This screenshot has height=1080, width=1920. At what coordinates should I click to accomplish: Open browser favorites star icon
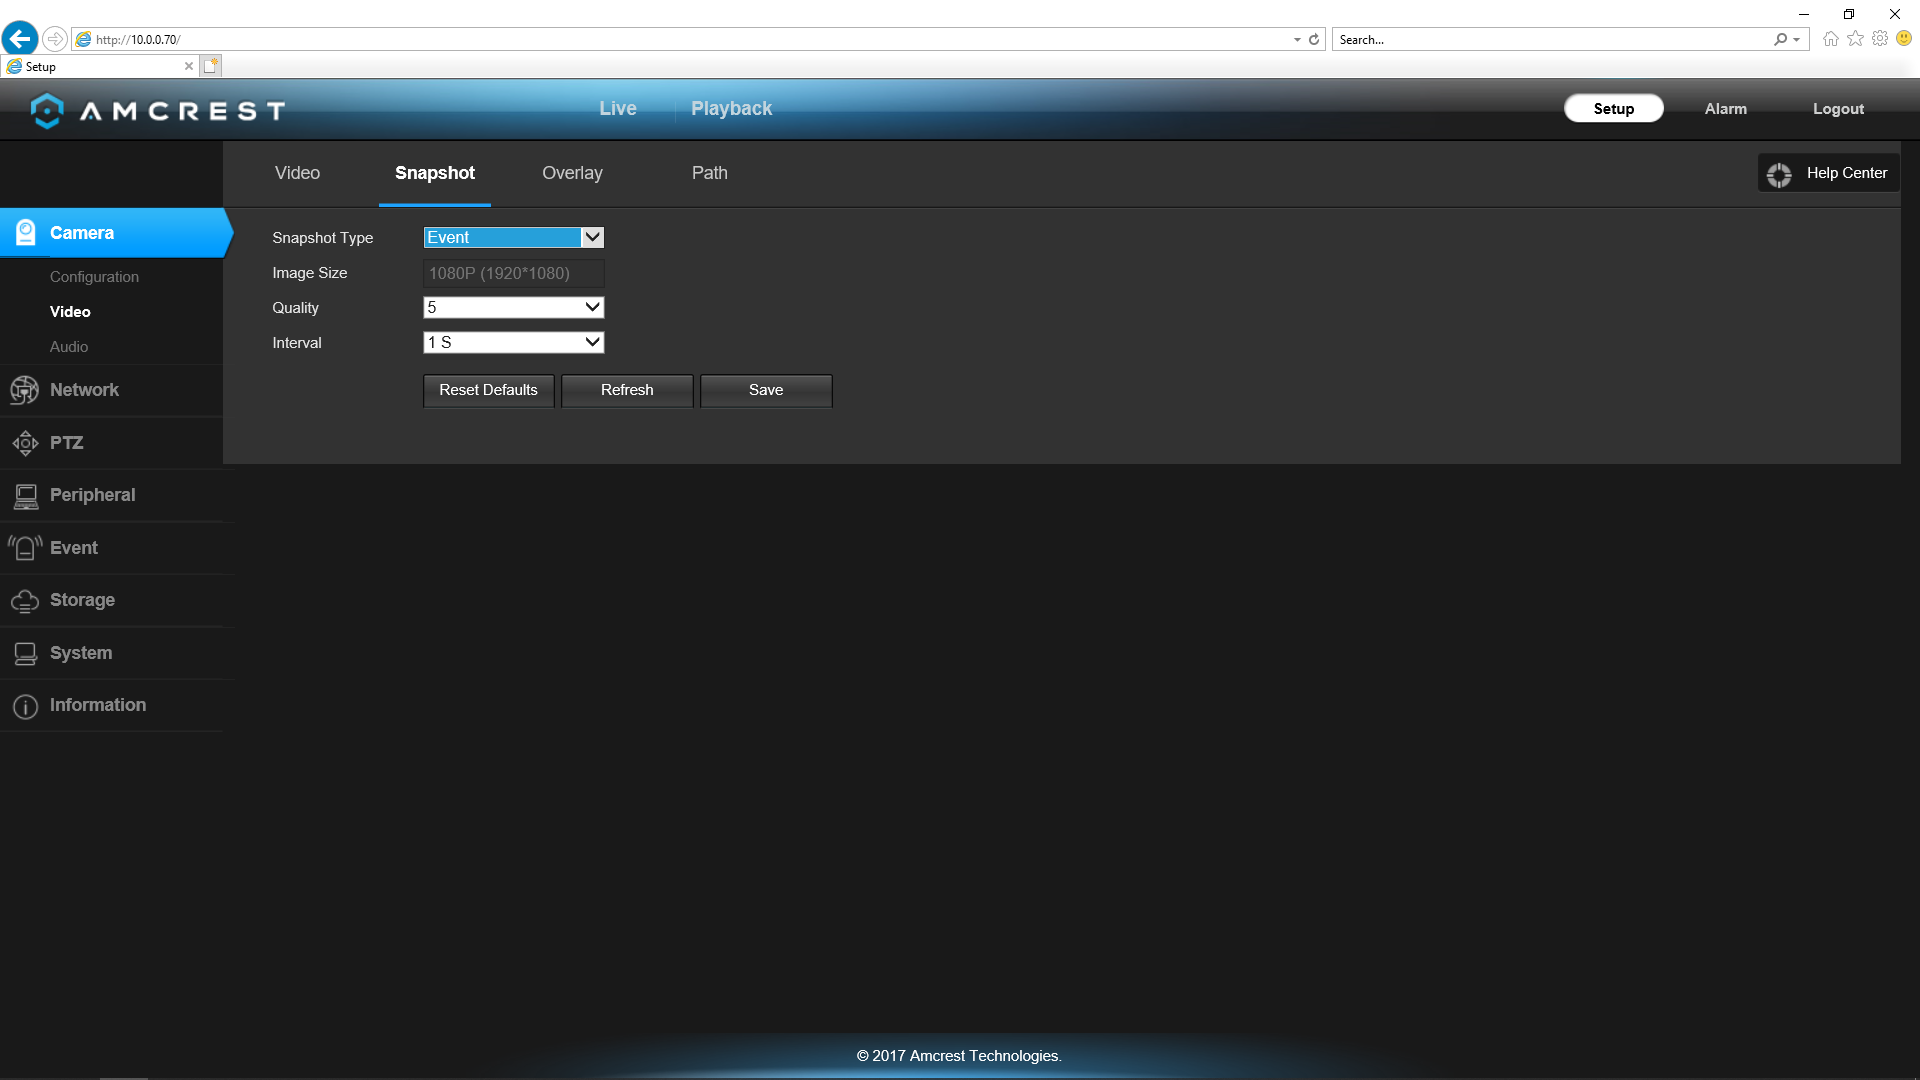point(1855,39)
